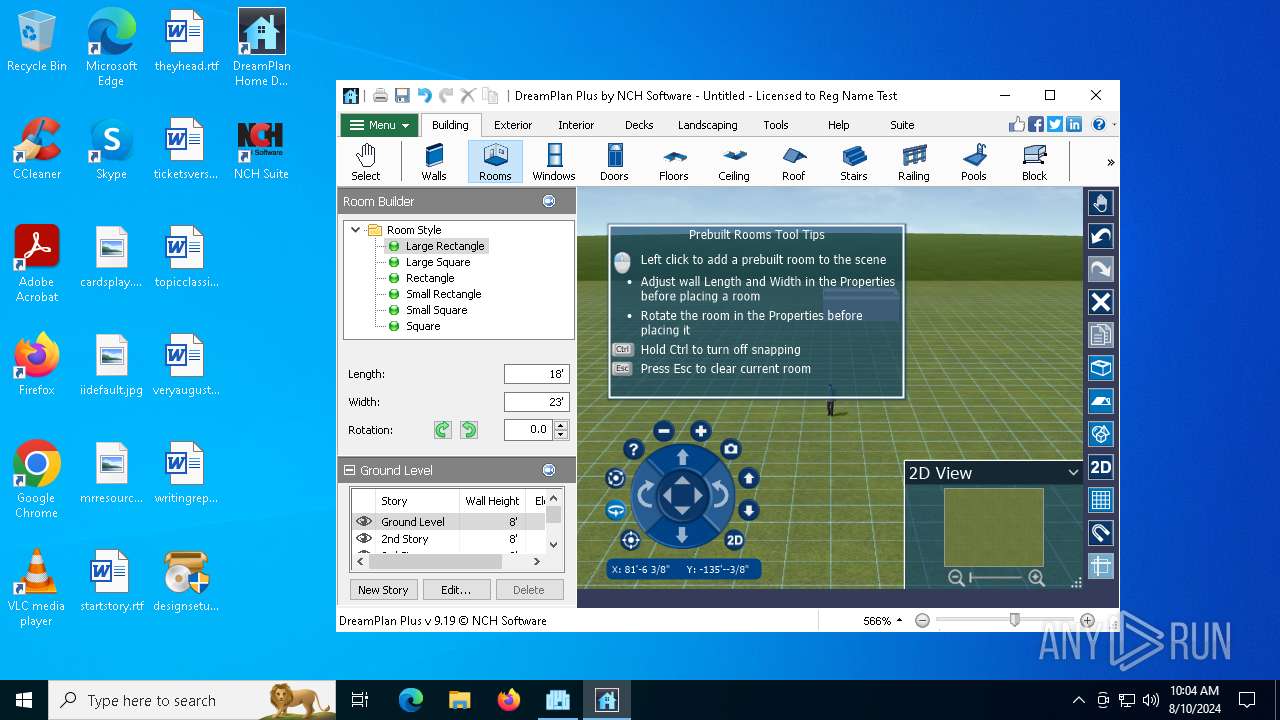
Task: Collapse the 2D View panel chevron
Action: click(x=1073, y=473)
